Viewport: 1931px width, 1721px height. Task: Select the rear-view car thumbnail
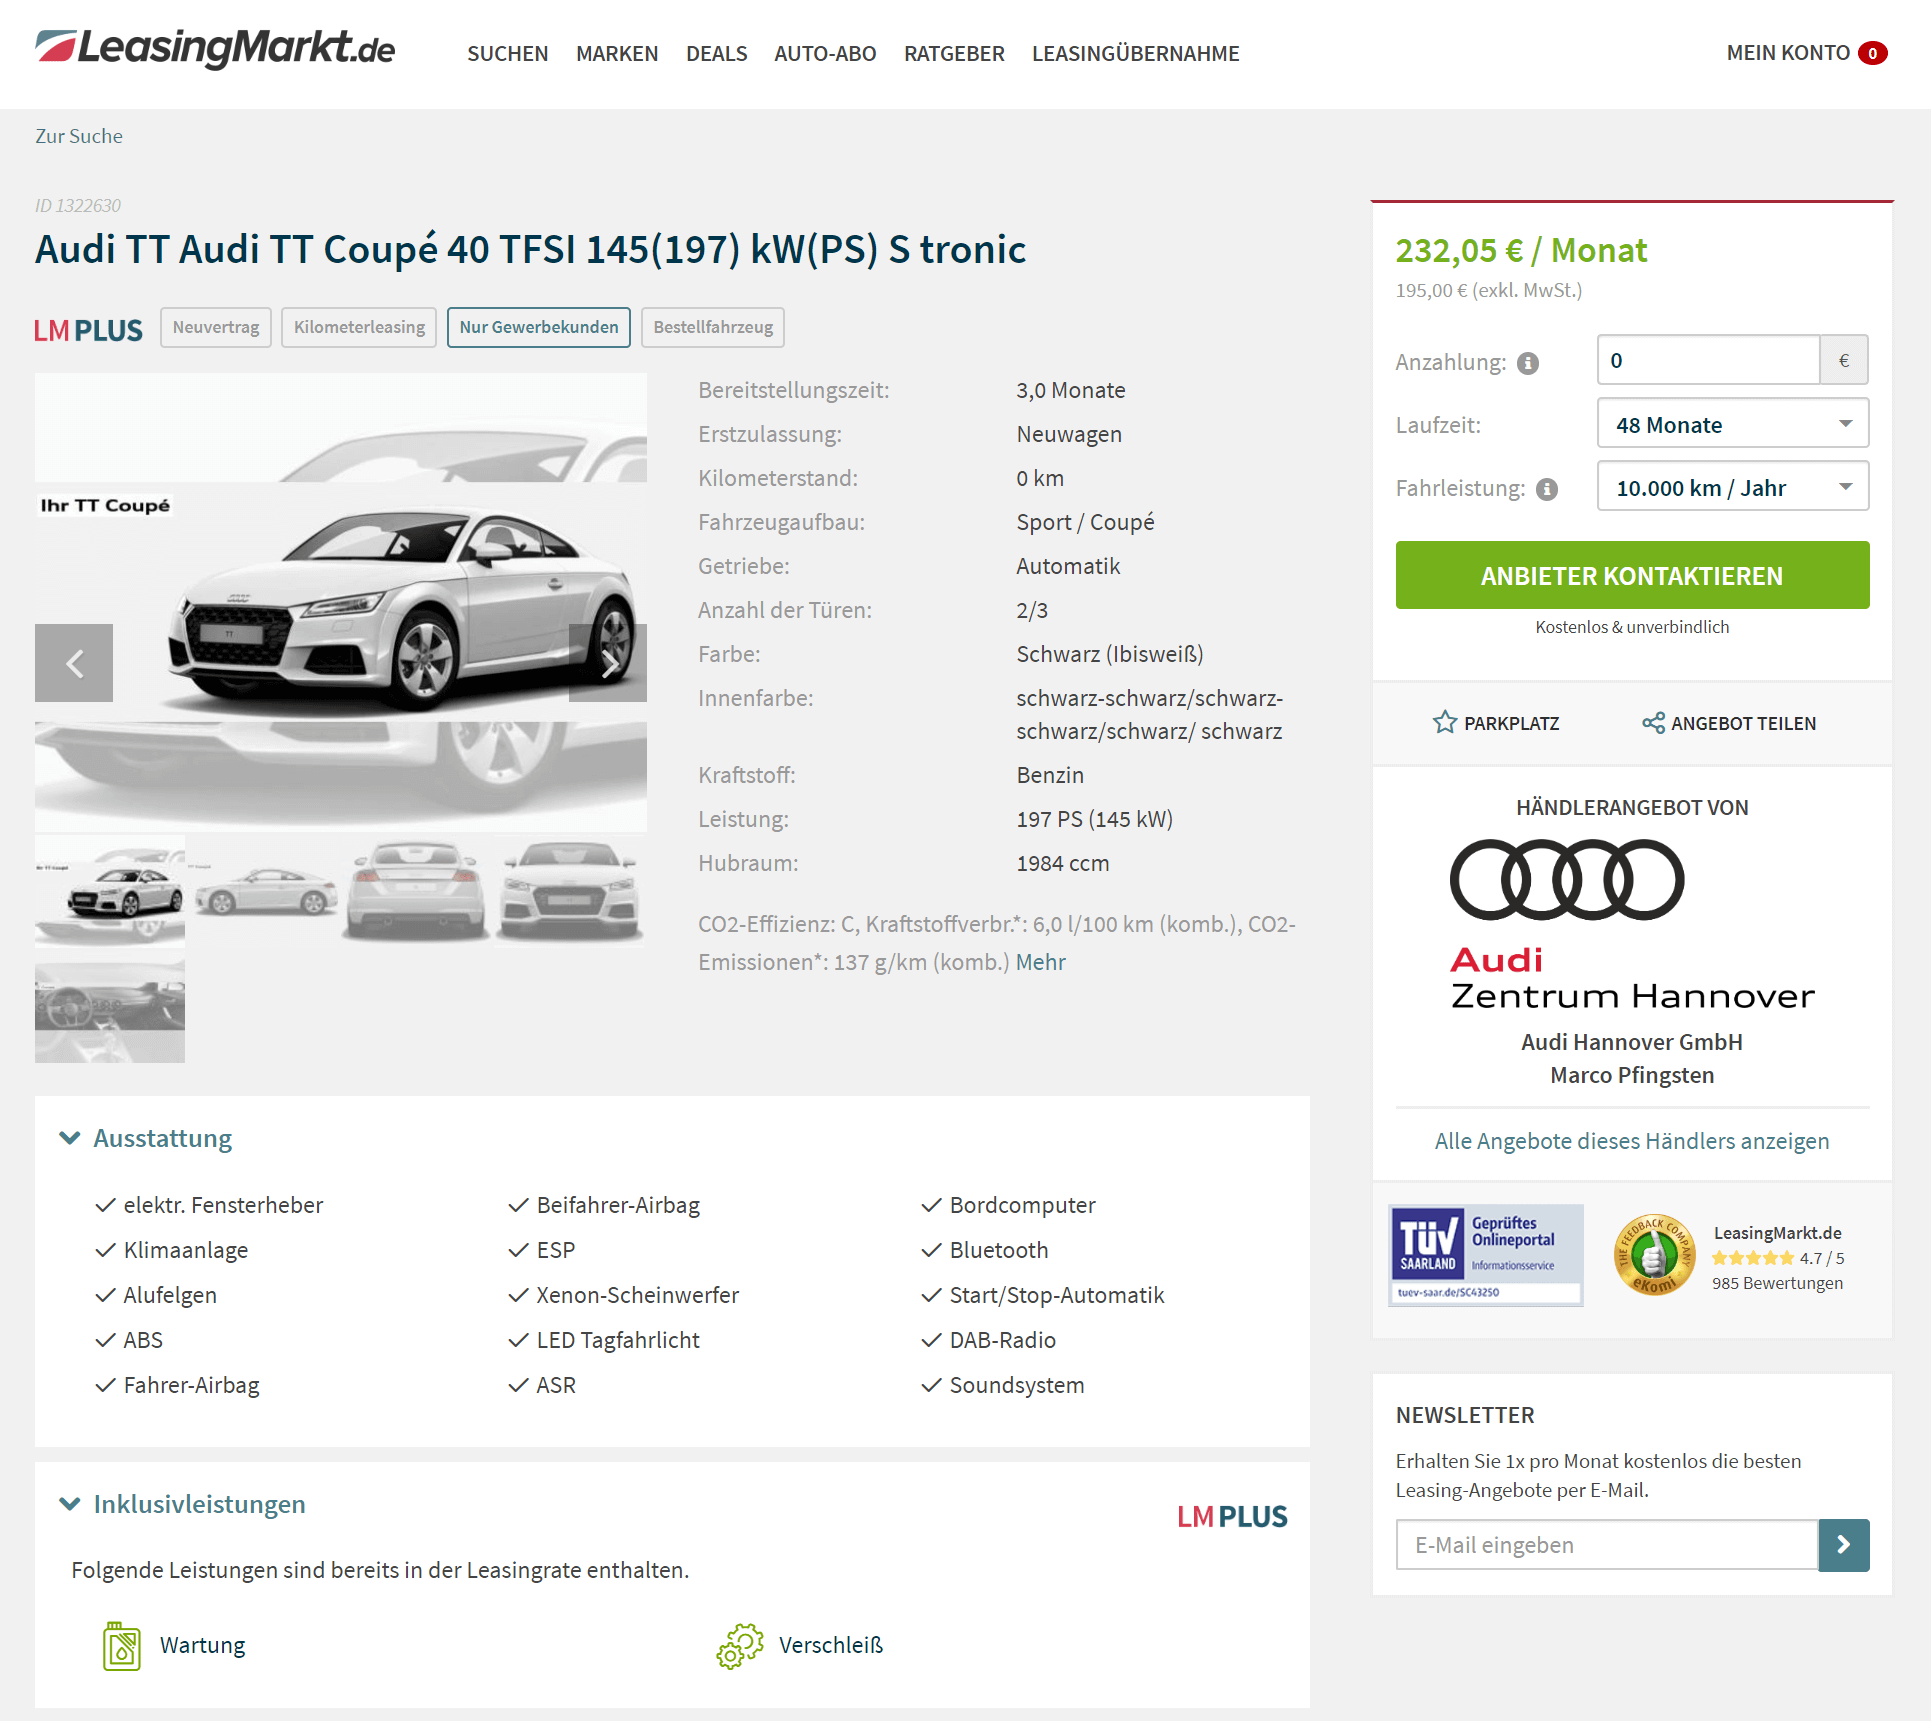[x=417, y=892]
